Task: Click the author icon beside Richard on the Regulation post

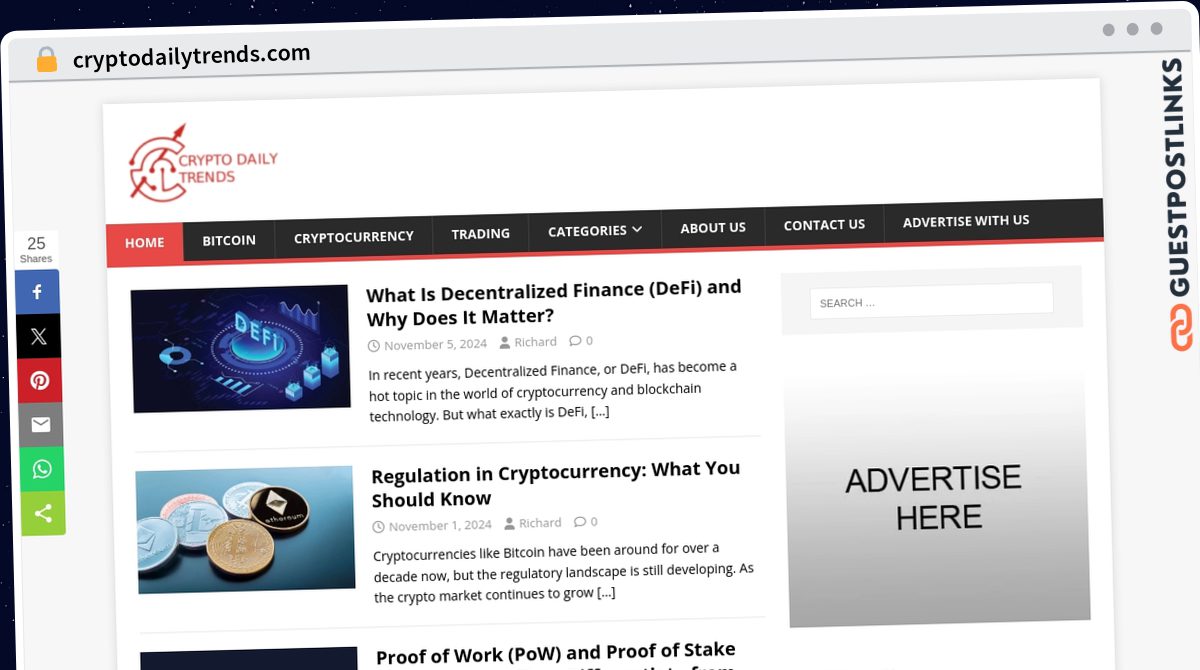Action: [510, 524]
